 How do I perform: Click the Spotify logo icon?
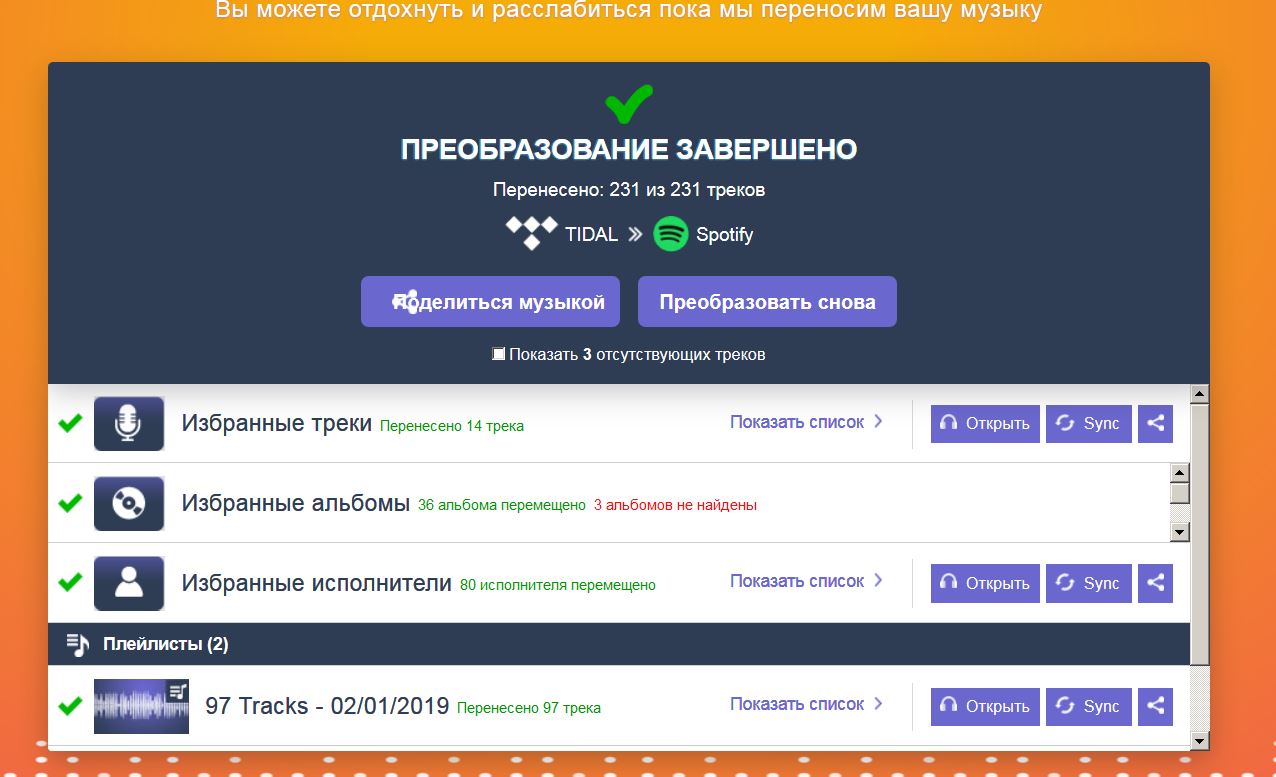click(670, 234)
